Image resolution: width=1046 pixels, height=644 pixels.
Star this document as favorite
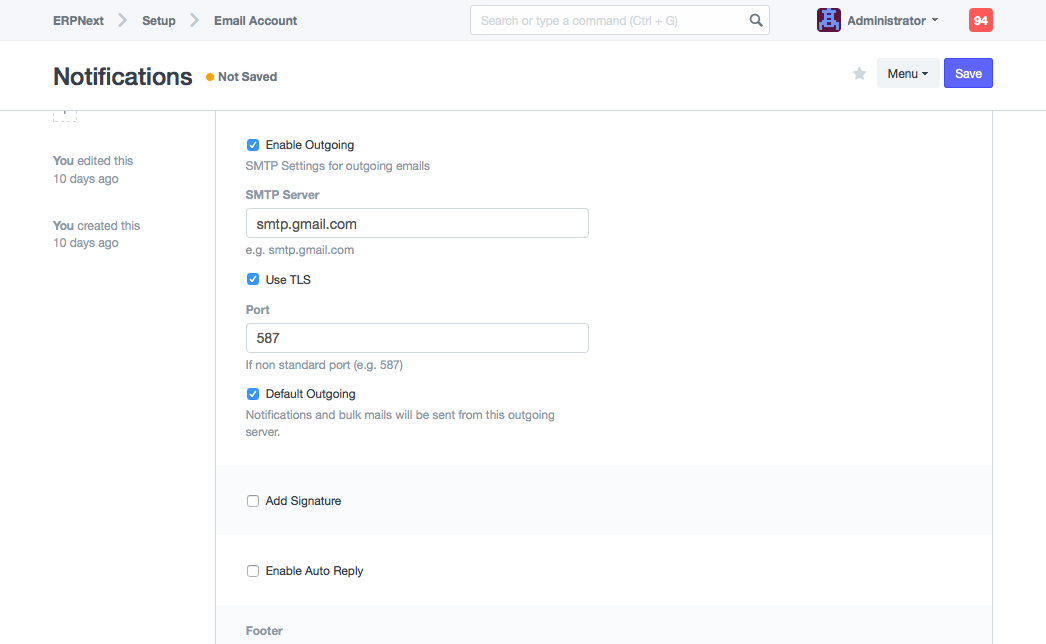point(859,74)
